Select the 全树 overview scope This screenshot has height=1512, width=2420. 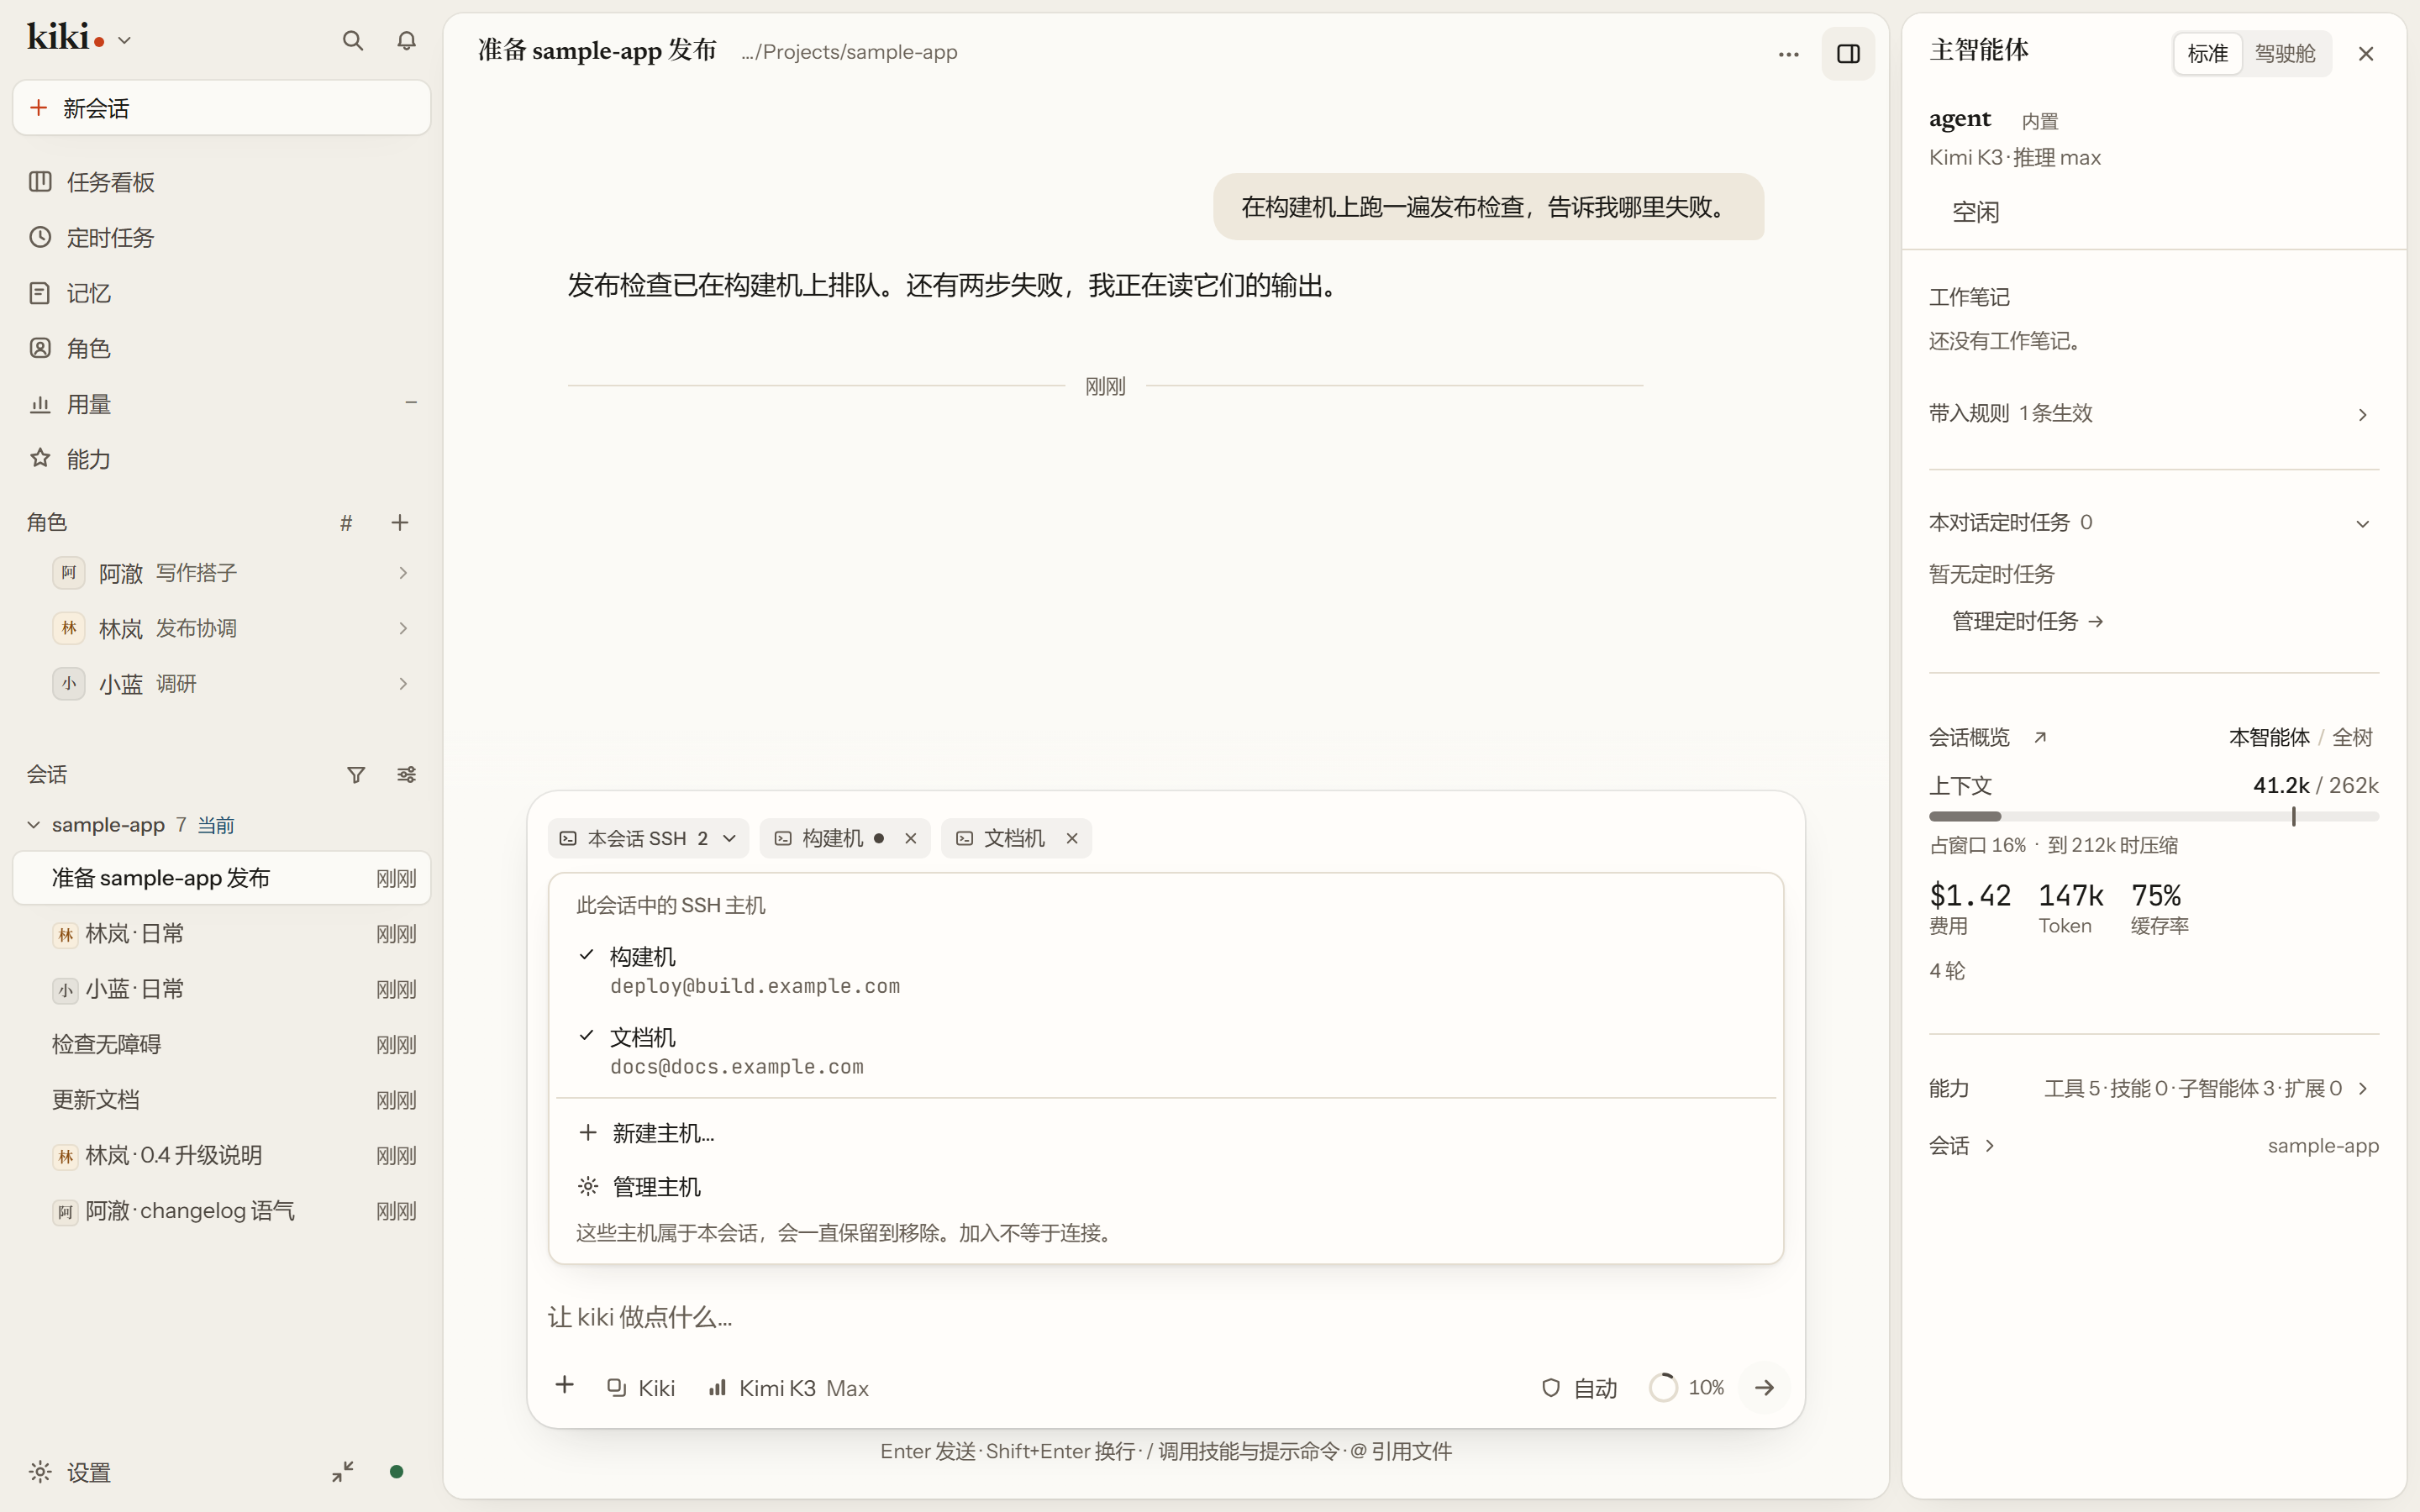click(x=2352, y=738)
